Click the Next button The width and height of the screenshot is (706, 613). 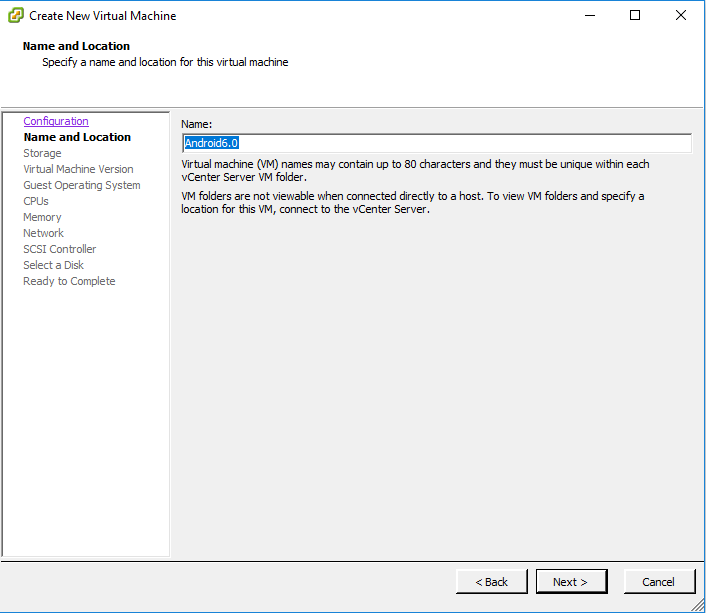point(571,581)
